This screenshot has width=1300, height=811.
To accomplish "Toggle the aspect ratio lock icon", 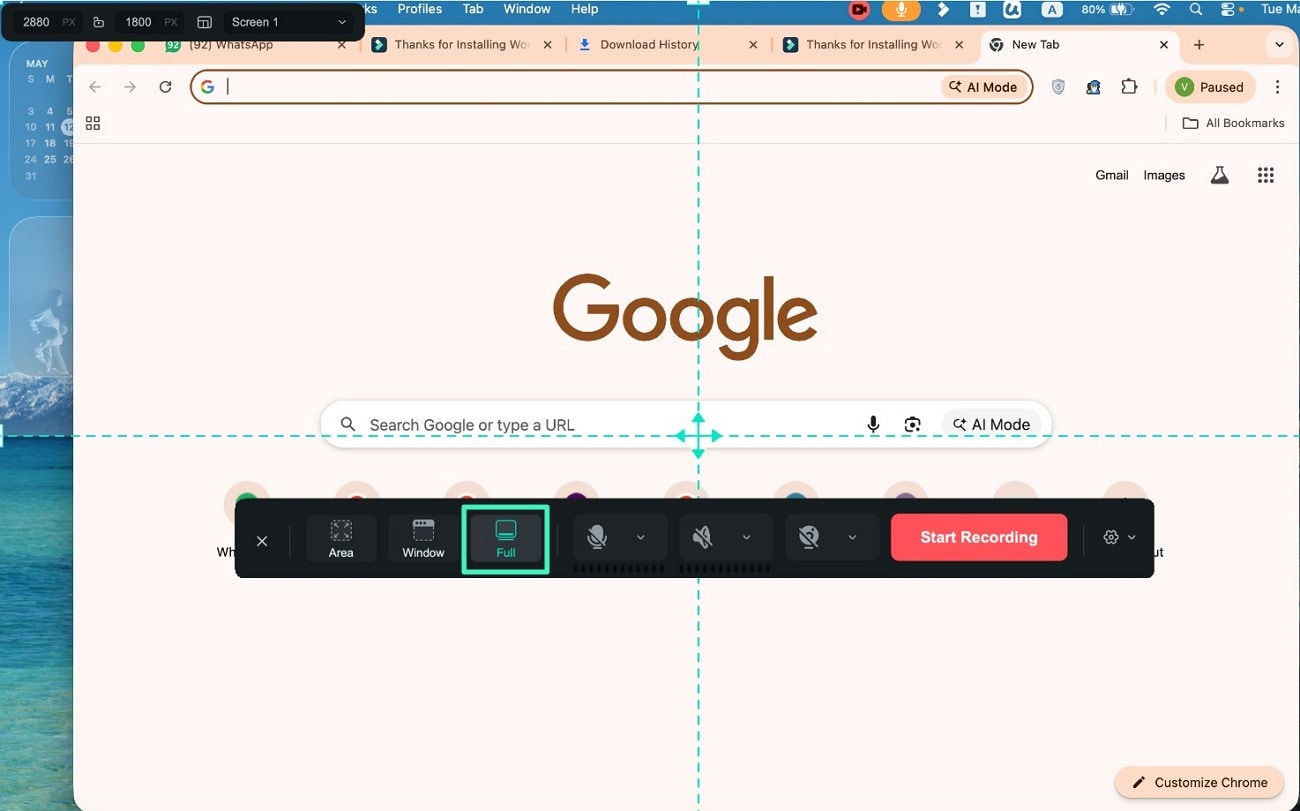I will [x=98, y=22].
